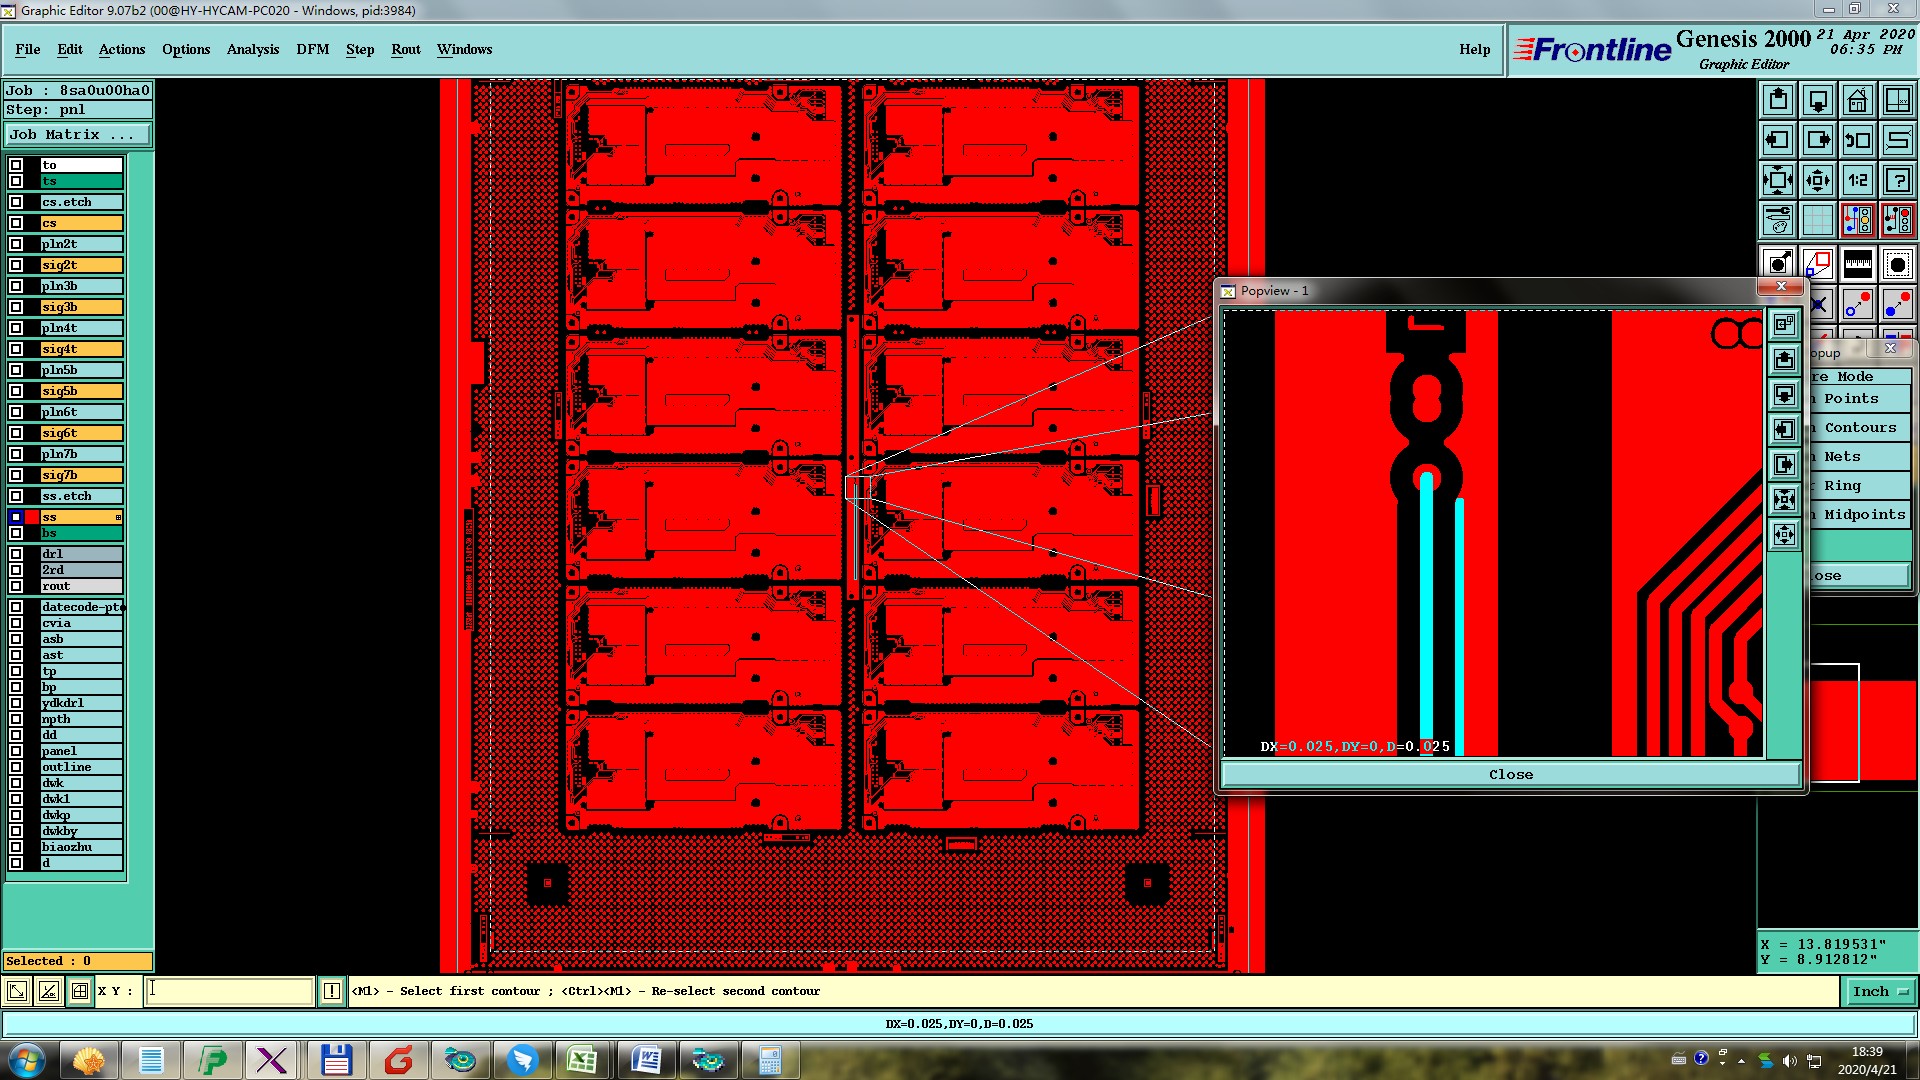Click the red ss layer color swatch

click(x=32, y=517)
